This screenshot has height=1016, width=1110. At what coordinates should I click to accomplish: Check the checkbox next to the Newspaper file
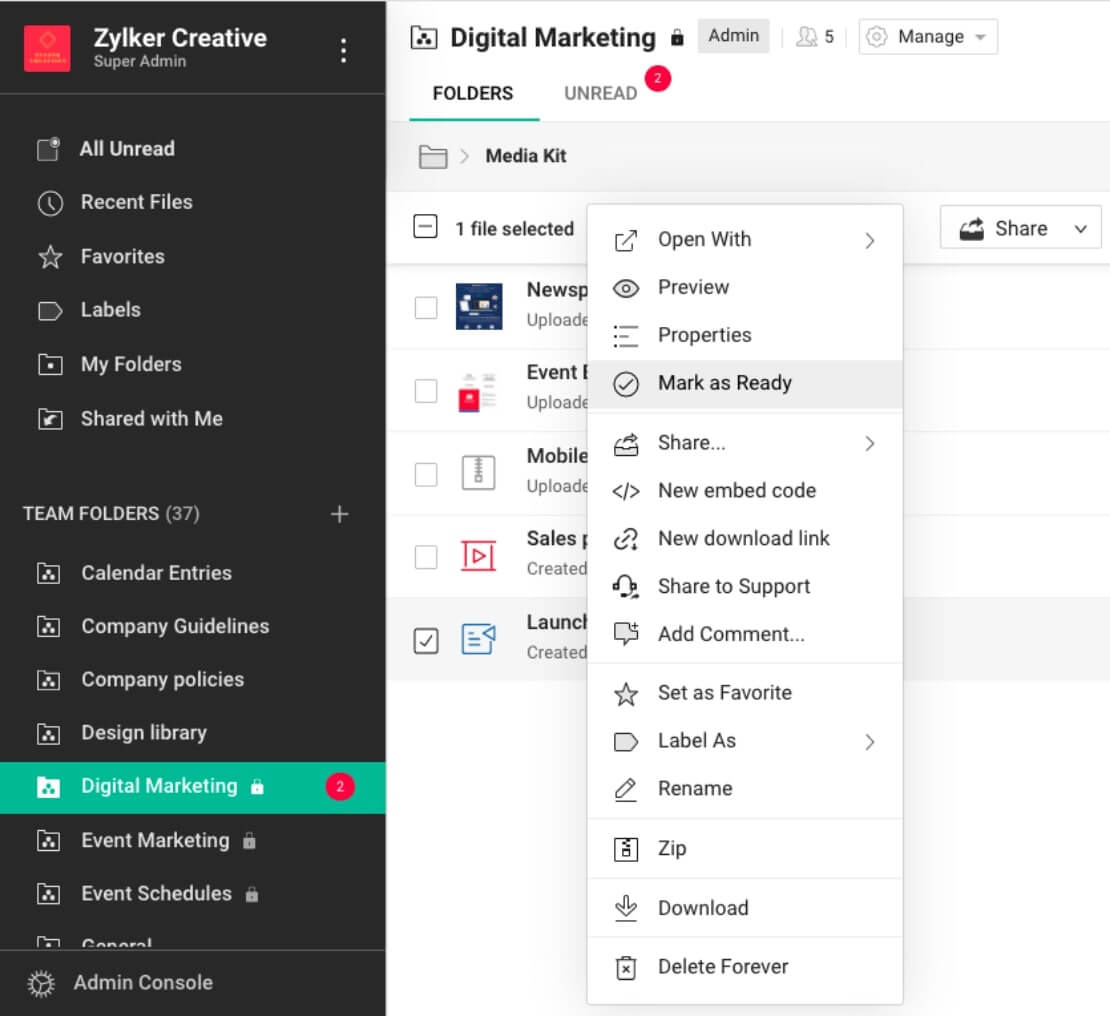426,307
